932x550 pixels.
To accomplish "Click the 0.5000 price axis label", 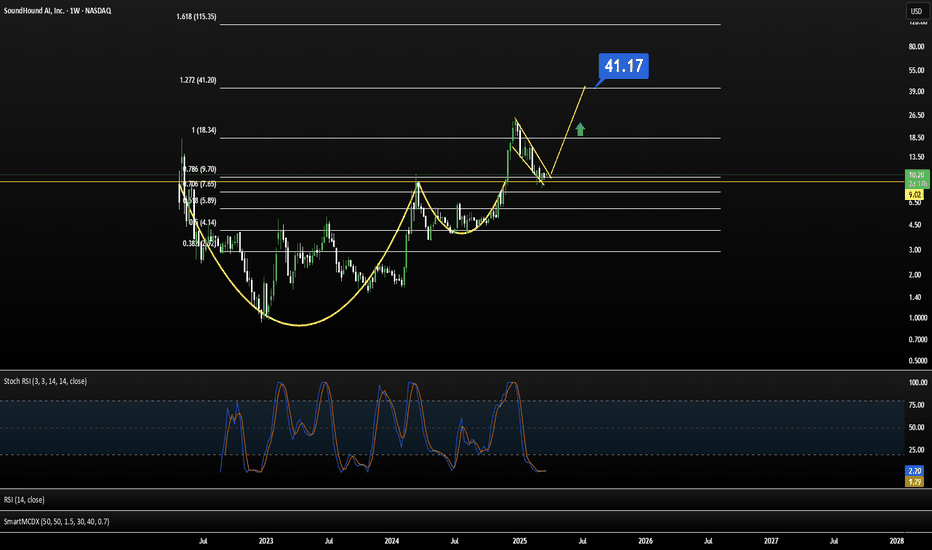I will 918,360.
